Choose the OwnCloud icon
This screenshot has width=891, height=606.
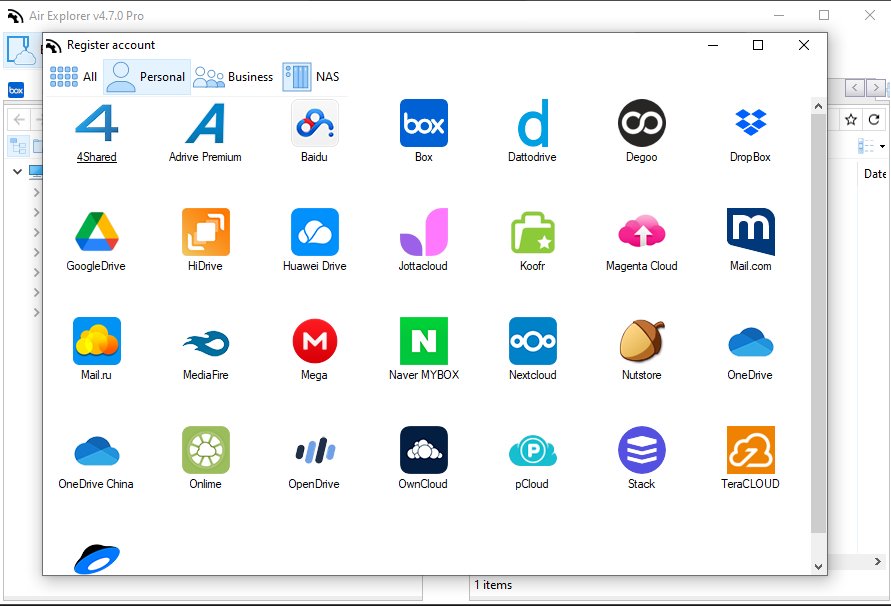tap(424, 450)
